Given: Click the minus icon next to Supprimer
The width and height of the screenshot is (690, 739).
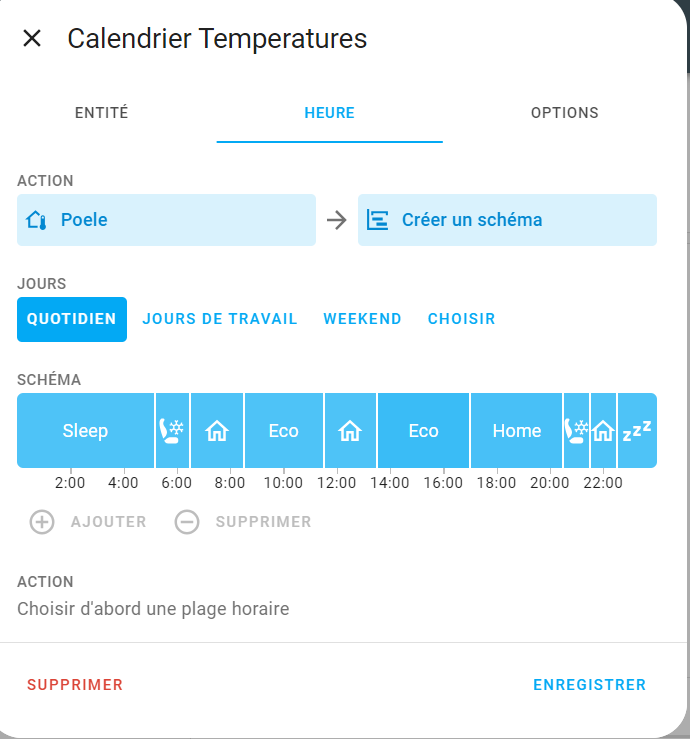Looking at the screenshot, I should (187, 522).
